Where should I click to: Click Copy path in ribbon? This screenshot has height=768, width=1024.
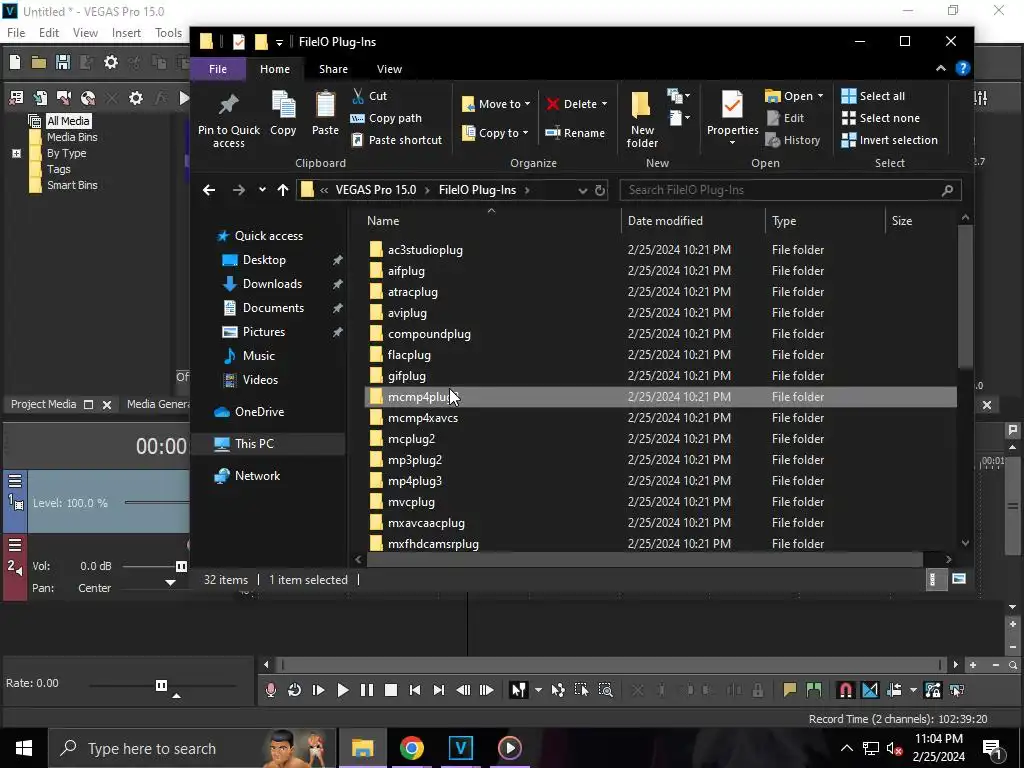(386, 118)
